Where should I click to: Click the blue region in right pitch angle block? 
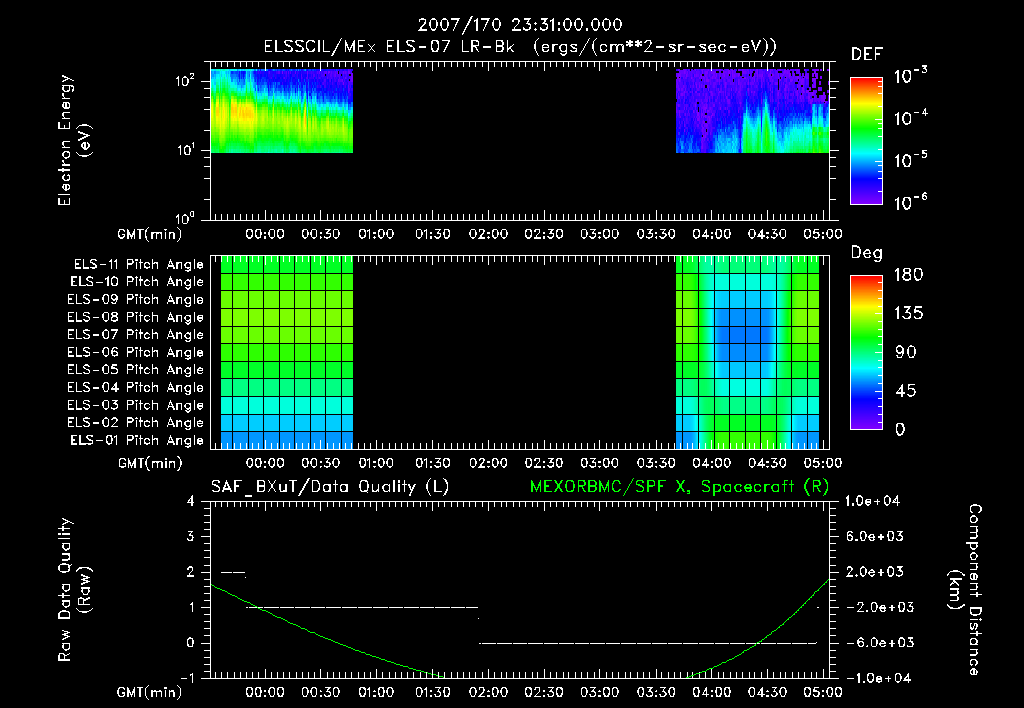click(745, 334)
